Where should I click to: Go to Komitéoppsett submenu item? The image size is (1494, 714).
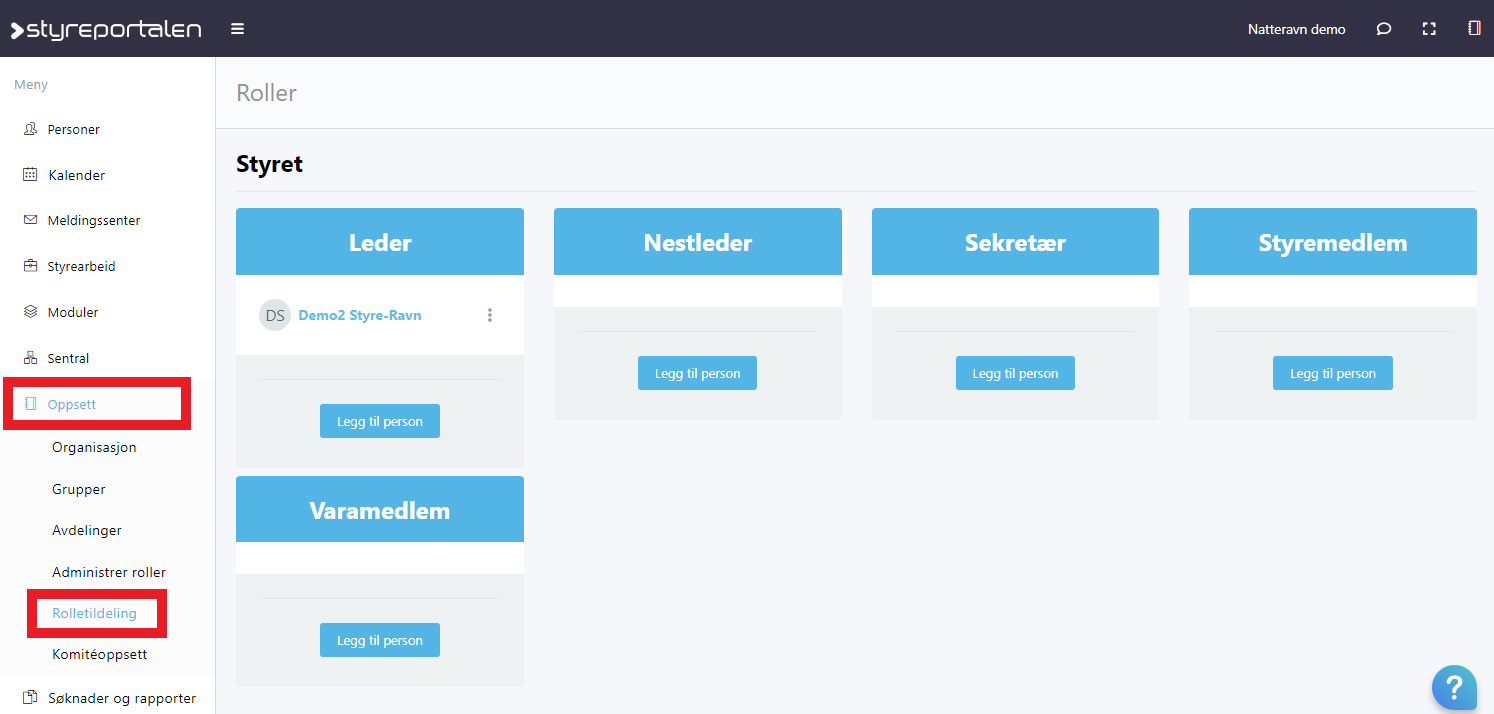[100, 654]
